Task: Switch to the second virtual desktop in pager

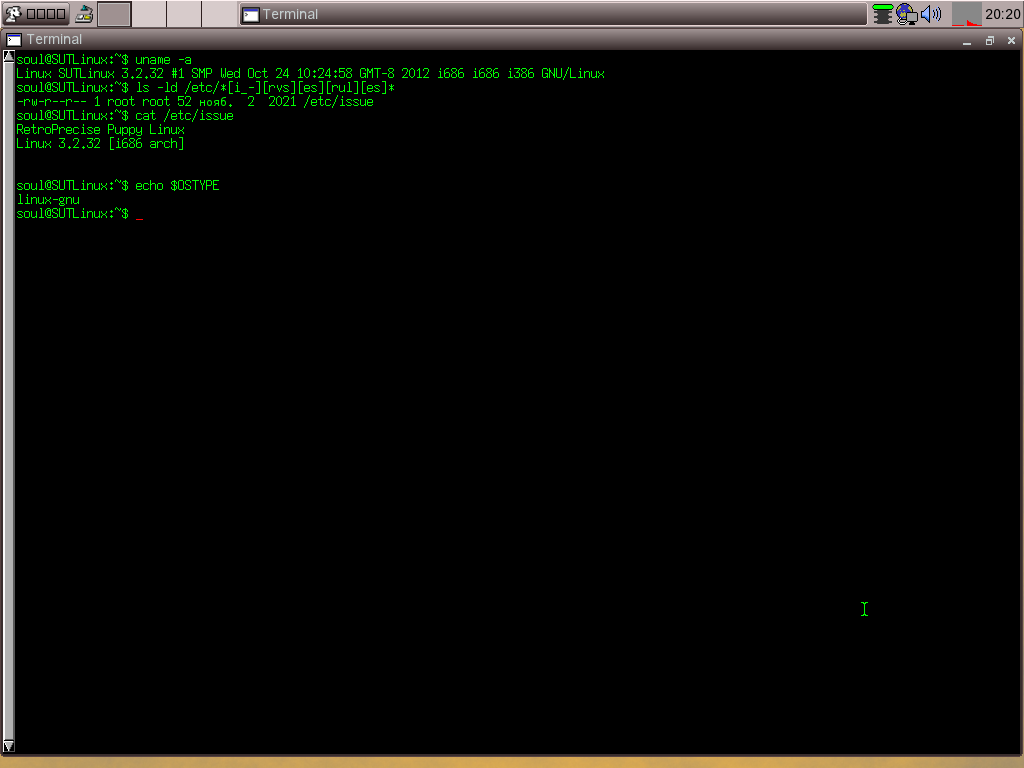Action: [150, 14]
